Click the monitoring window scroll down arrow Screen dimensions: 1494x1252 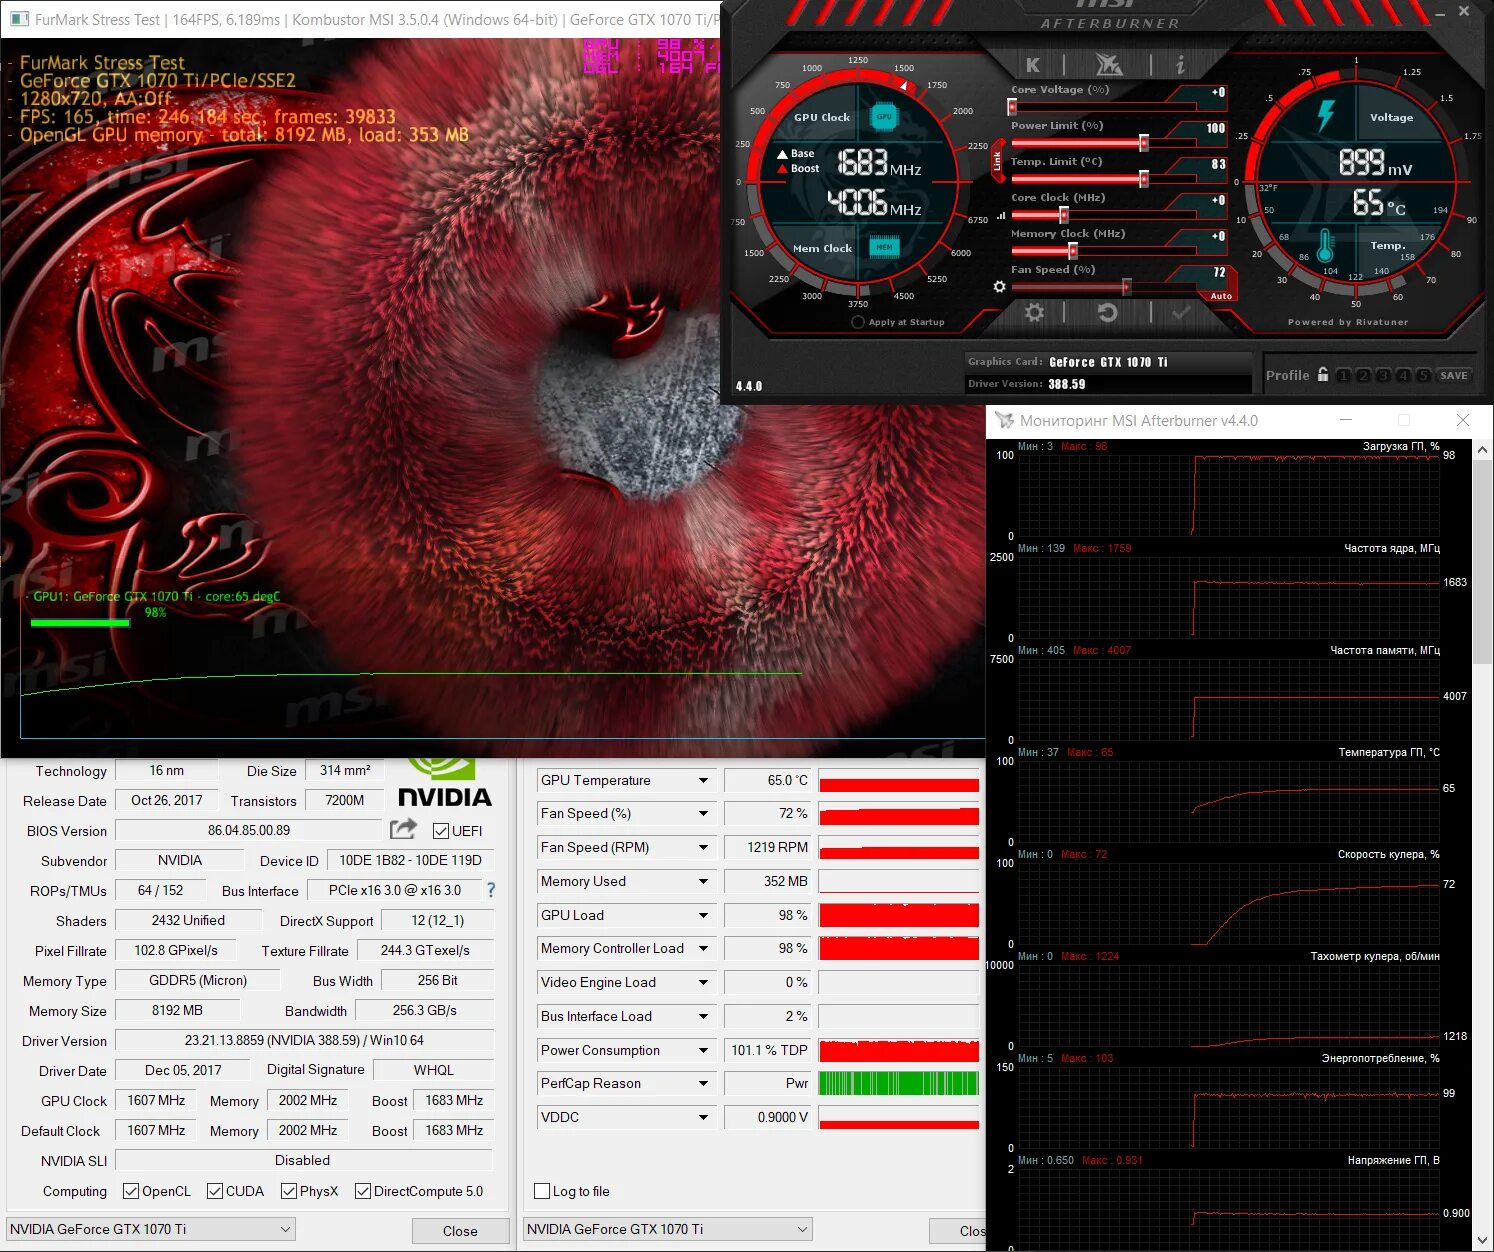click(x=1482, y=1240)
